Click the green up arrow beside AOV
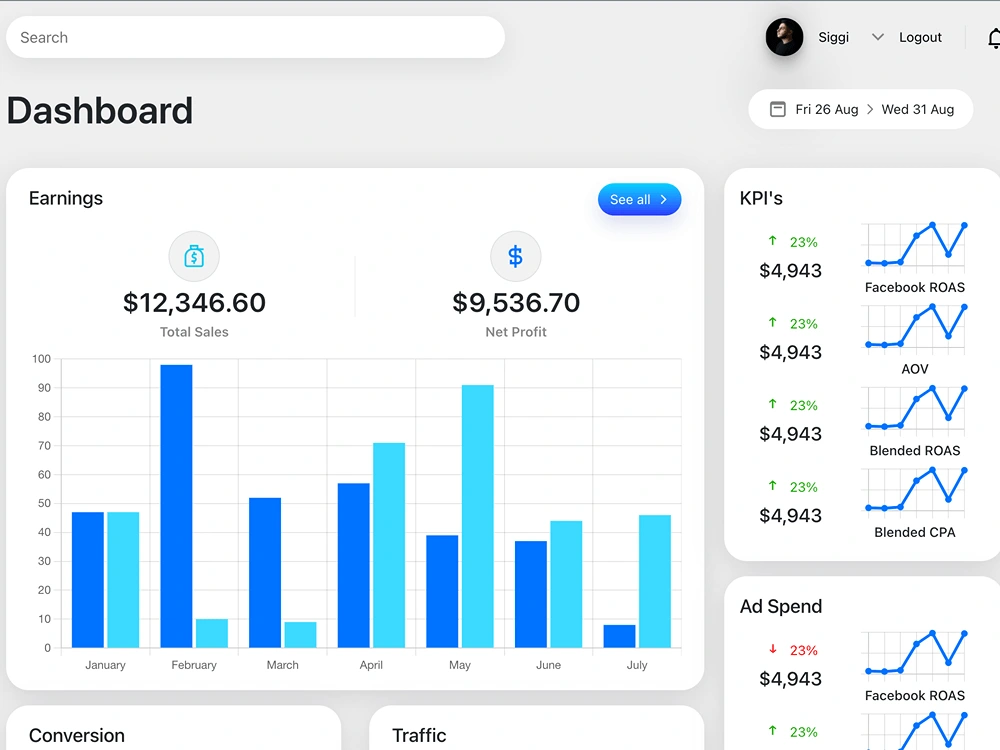The width and height of the screenshot is (1000, 750). [x=772, y=322]
